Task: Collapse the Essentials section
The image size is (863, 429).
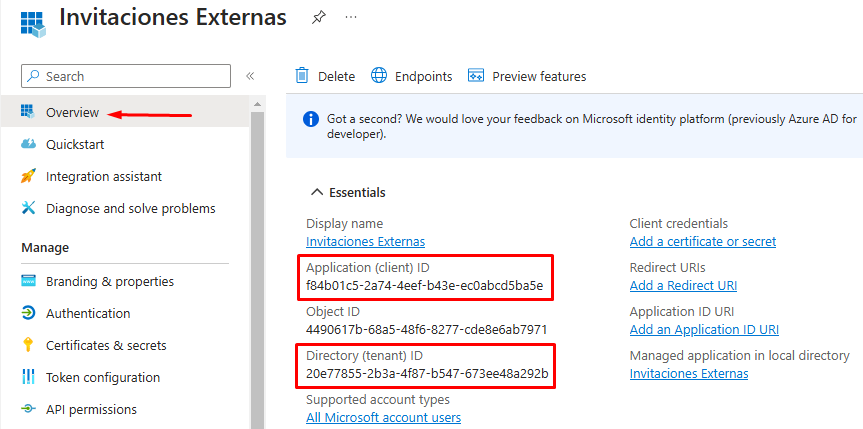Action: pyautogui.click(x=348, y=192)
